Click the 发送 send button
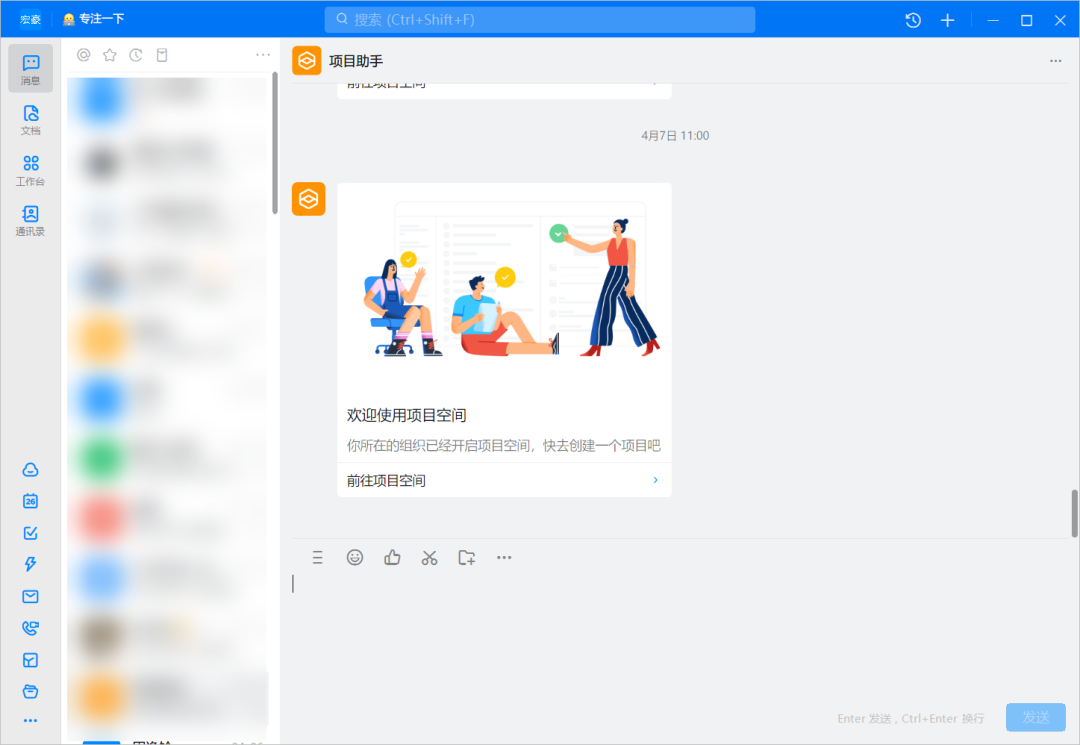 point(1035,717)
